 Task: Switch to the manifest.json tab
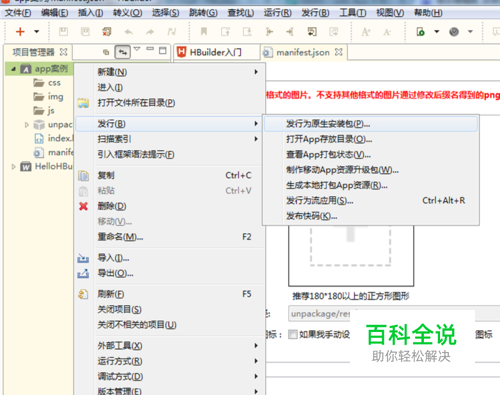(303, 52)
